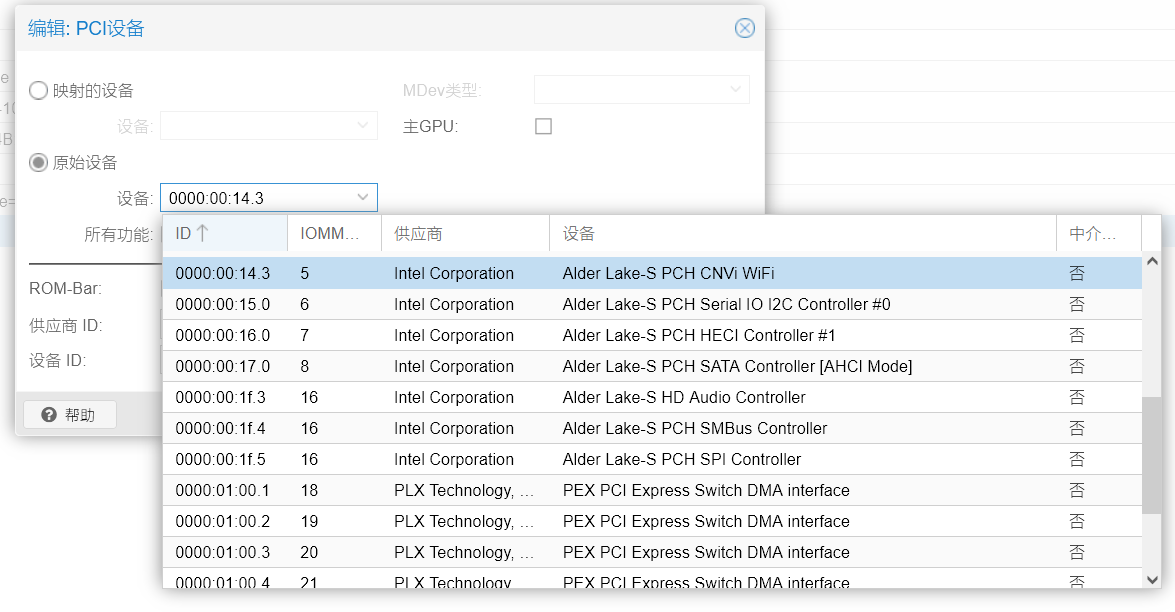Sort by the vendor column header
Screen dimensions: 1175x612
(x=464, y=233)
